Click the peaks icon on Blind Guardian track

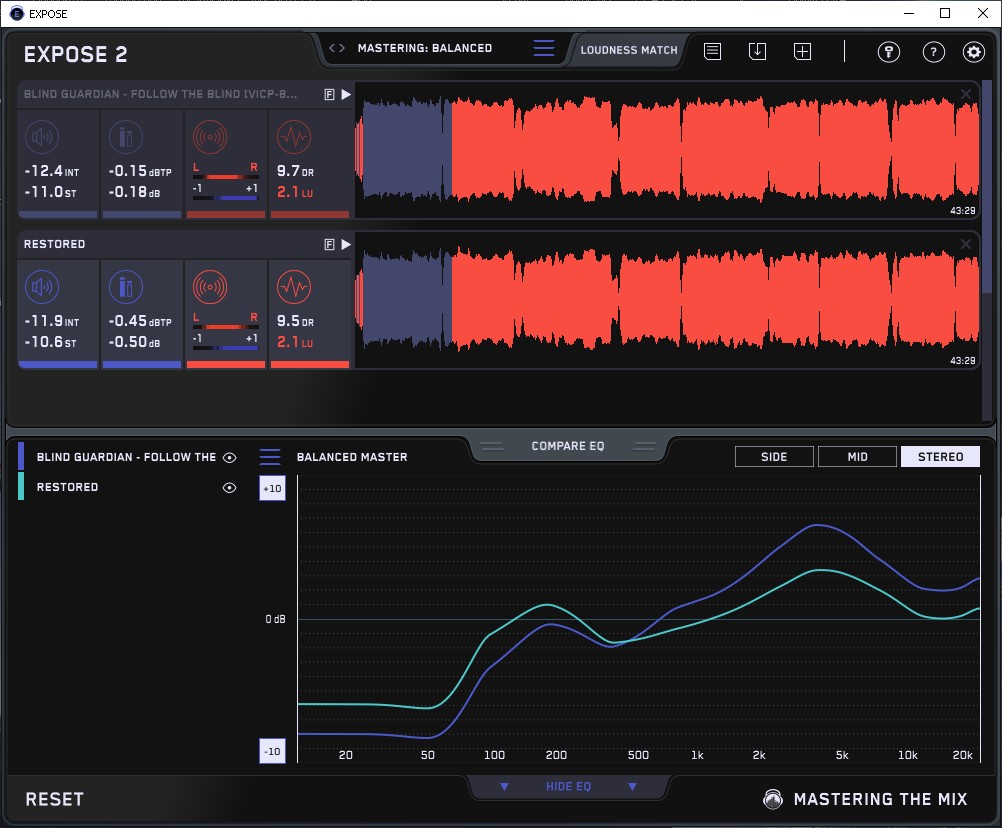tap(126, 137)
